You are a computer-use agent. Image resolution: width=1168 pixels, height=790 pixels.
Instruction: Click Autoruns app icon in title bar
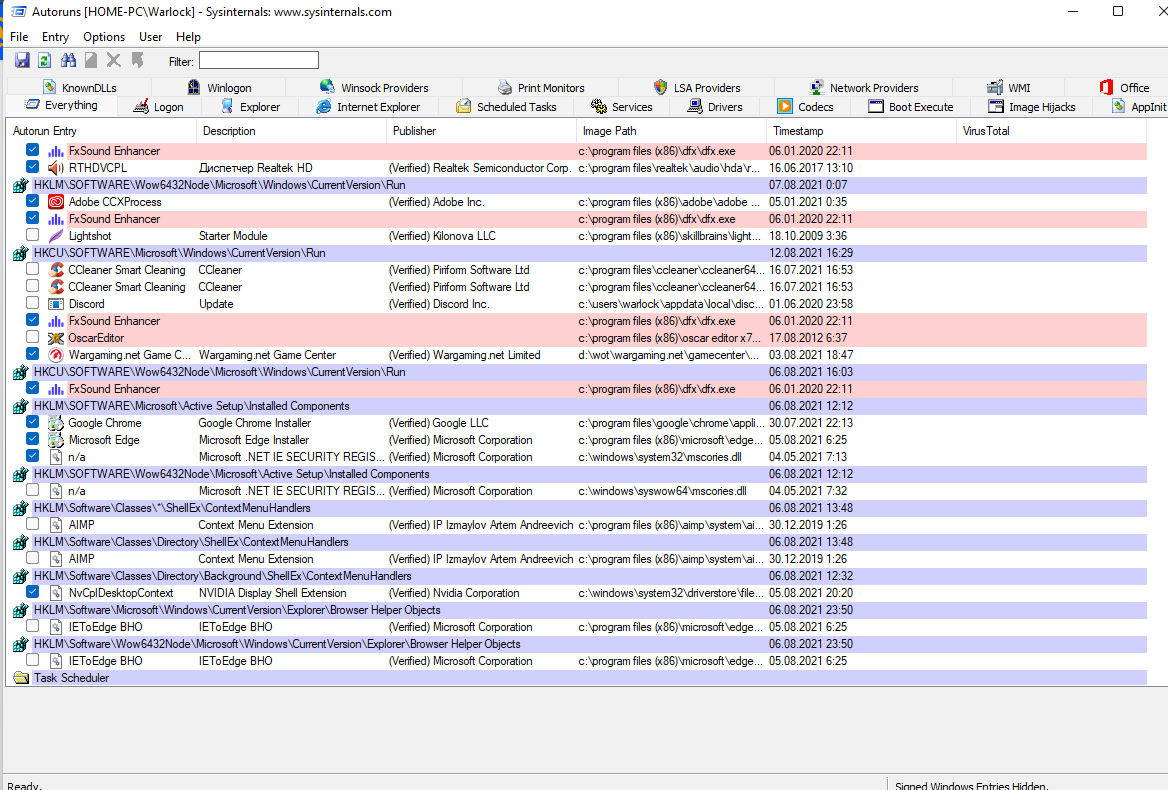19,12
